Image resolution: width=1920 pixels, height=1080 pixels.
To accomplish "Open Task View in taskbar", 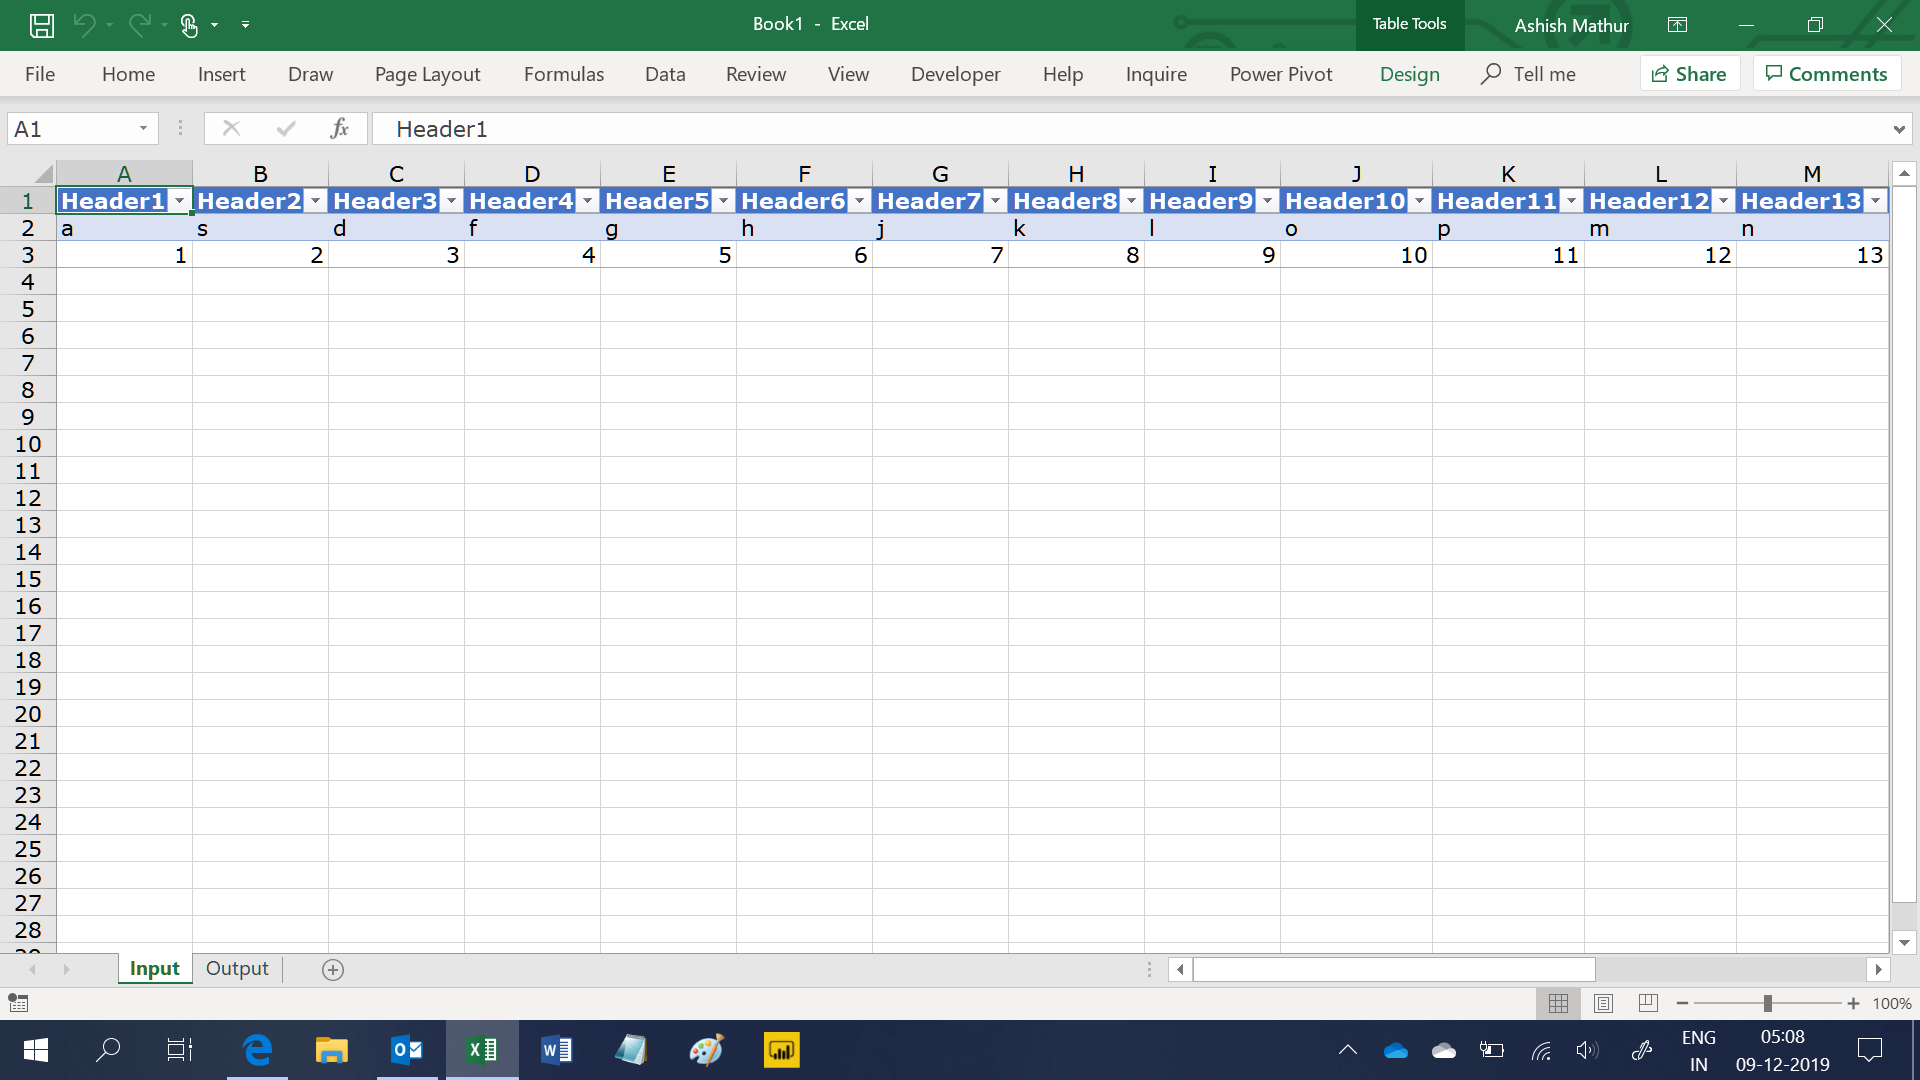I will [180, 1050].
